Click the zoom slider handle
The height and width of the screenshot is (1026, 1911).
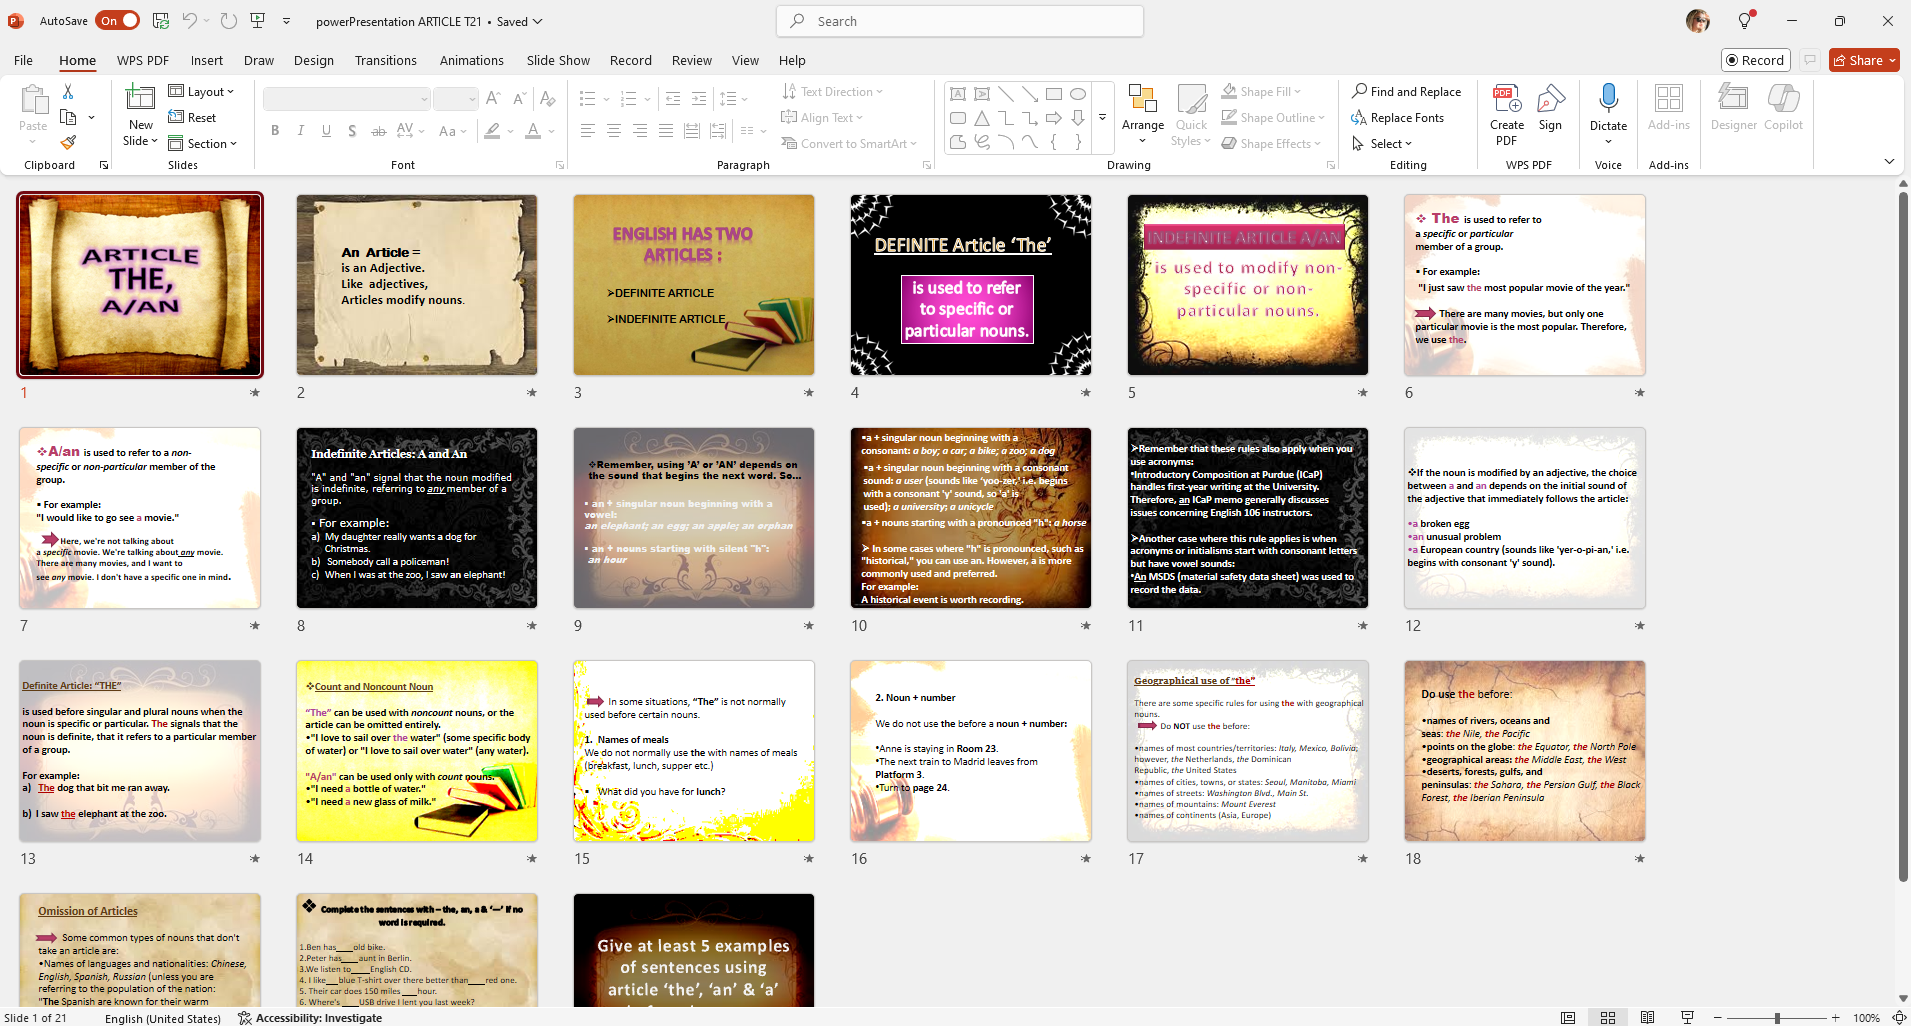(1777, 1018)
